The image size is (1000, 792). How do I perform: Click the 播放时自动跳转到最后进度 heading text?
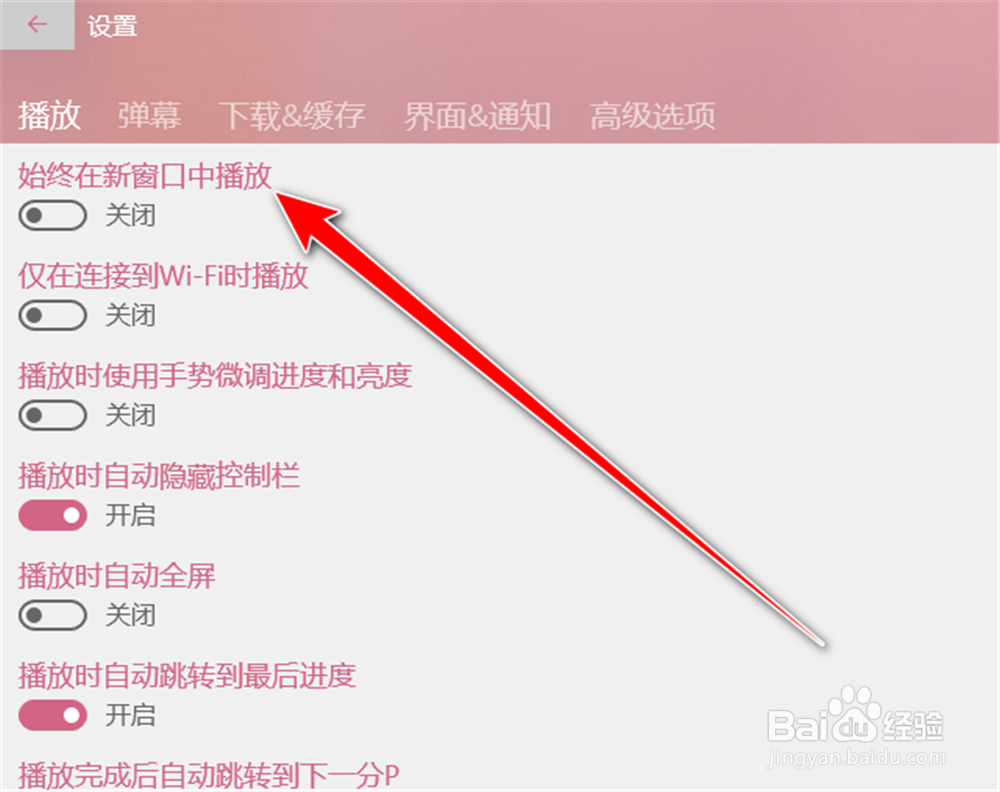pos(187,676)
